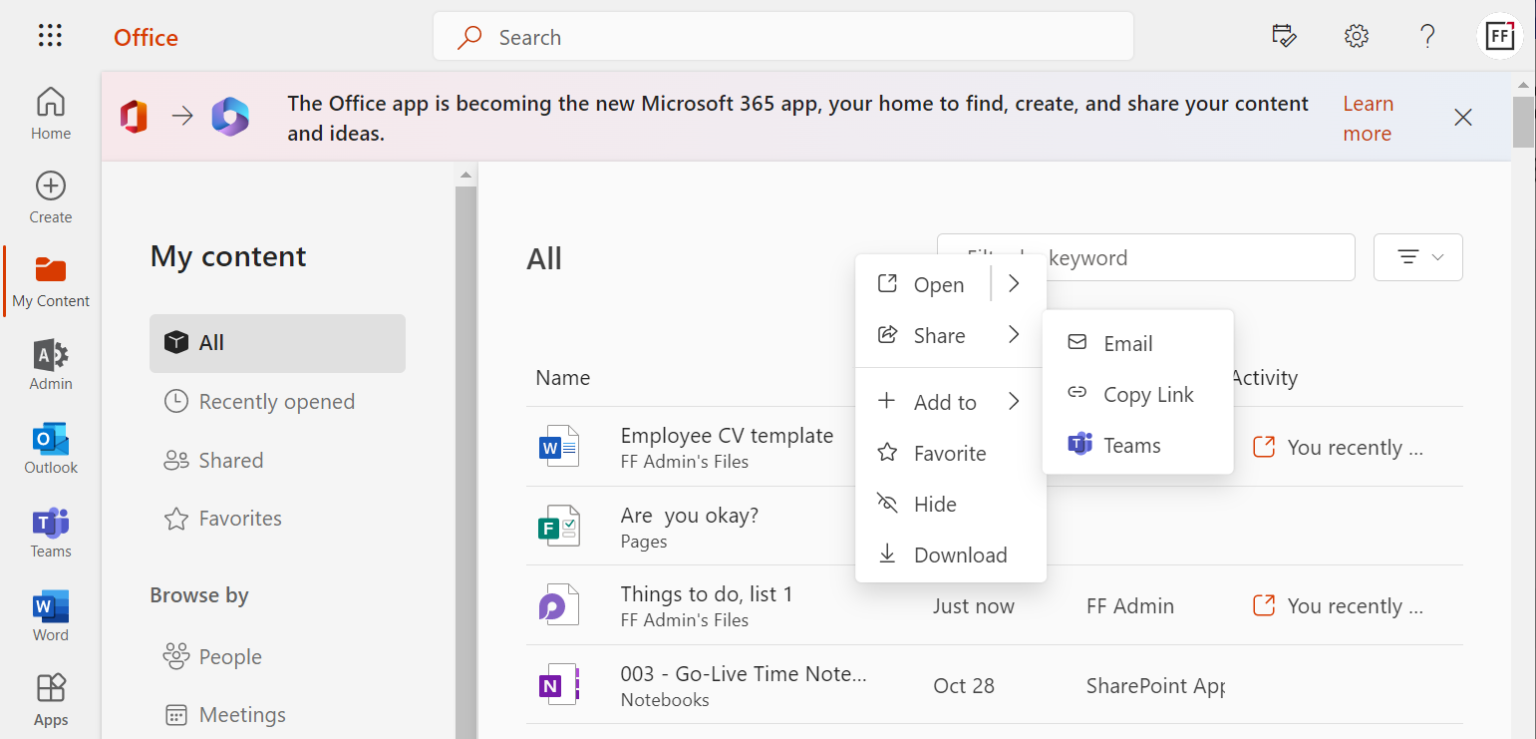
Task: Click the top Search box
Action: [x=783, y=37]
